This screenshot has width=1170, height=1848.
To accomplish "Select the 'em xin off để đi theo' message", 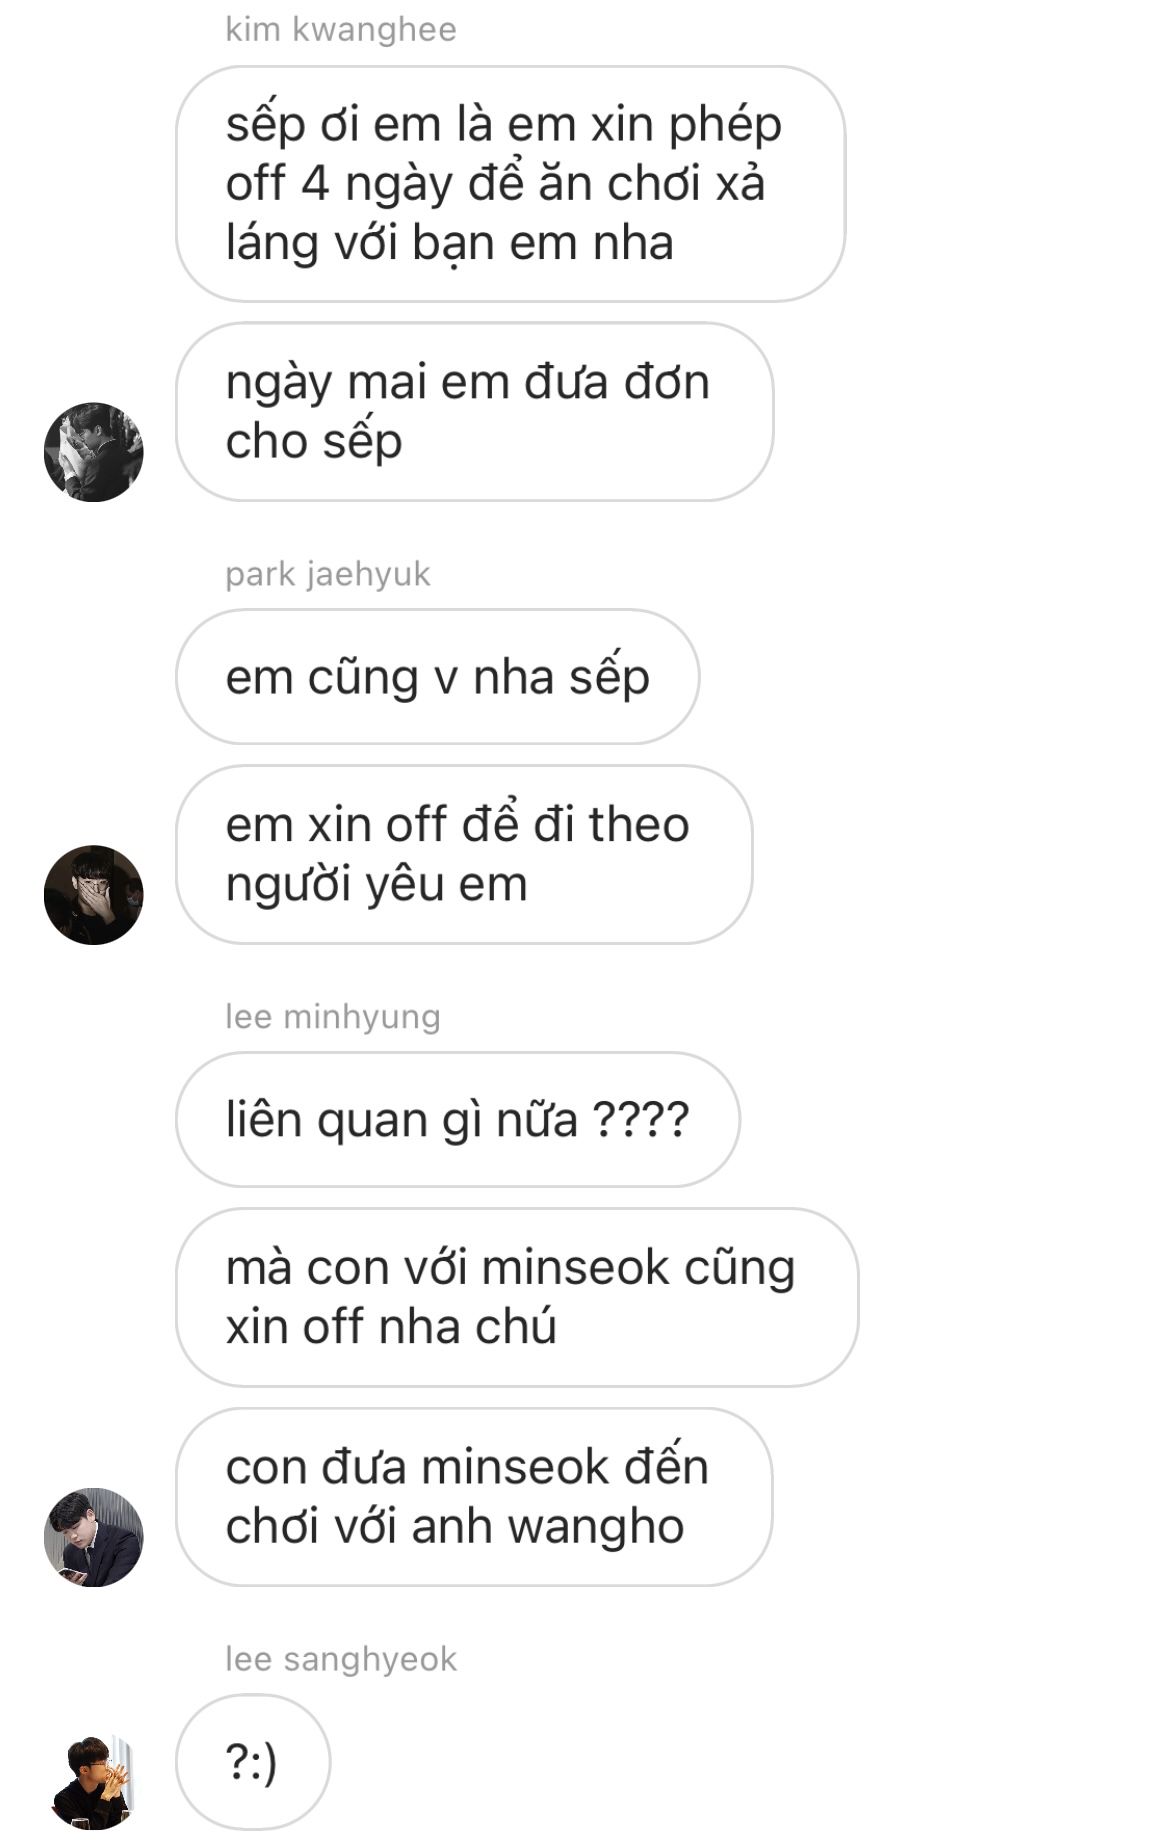I will coord(464,855).
